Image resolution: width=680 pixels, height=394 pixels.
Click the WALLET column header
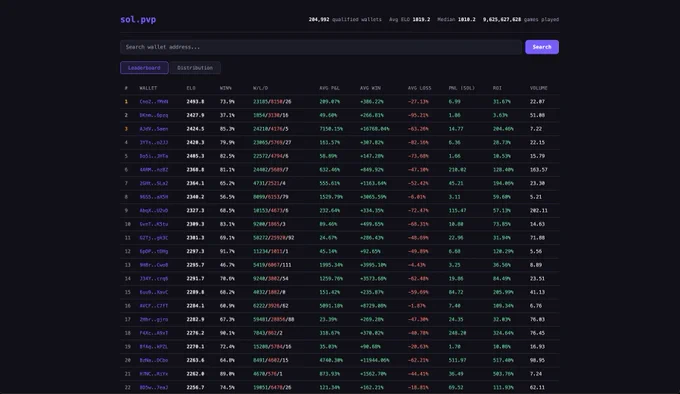tap(148, 88)
